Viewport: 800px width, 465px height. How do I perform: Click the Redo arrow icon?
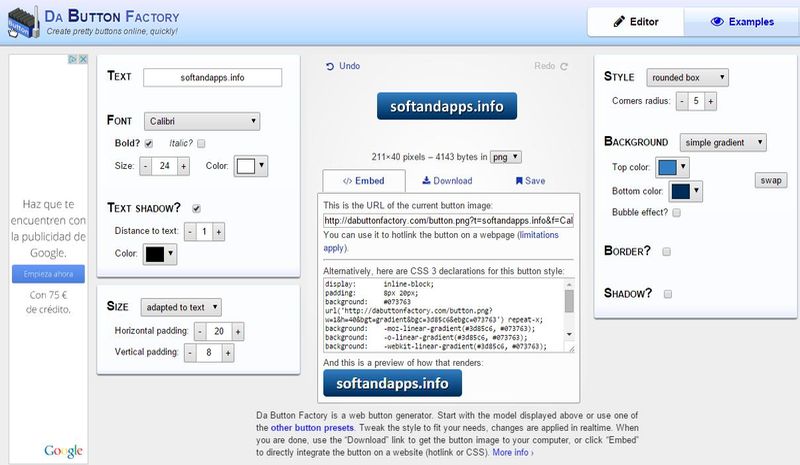pyautogui.click(x=564, y=66)
